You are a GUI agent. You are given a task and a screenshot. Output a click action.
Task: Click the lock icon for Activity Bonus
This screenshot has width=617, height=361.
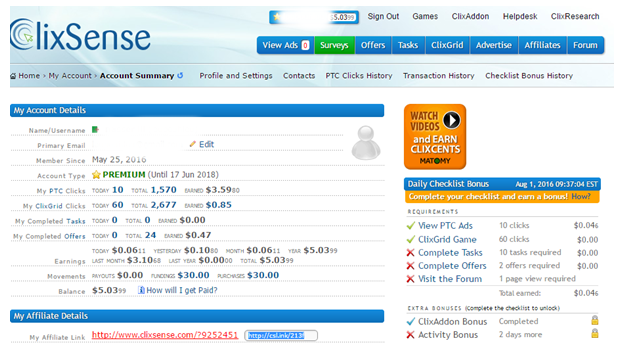[595, 333]
